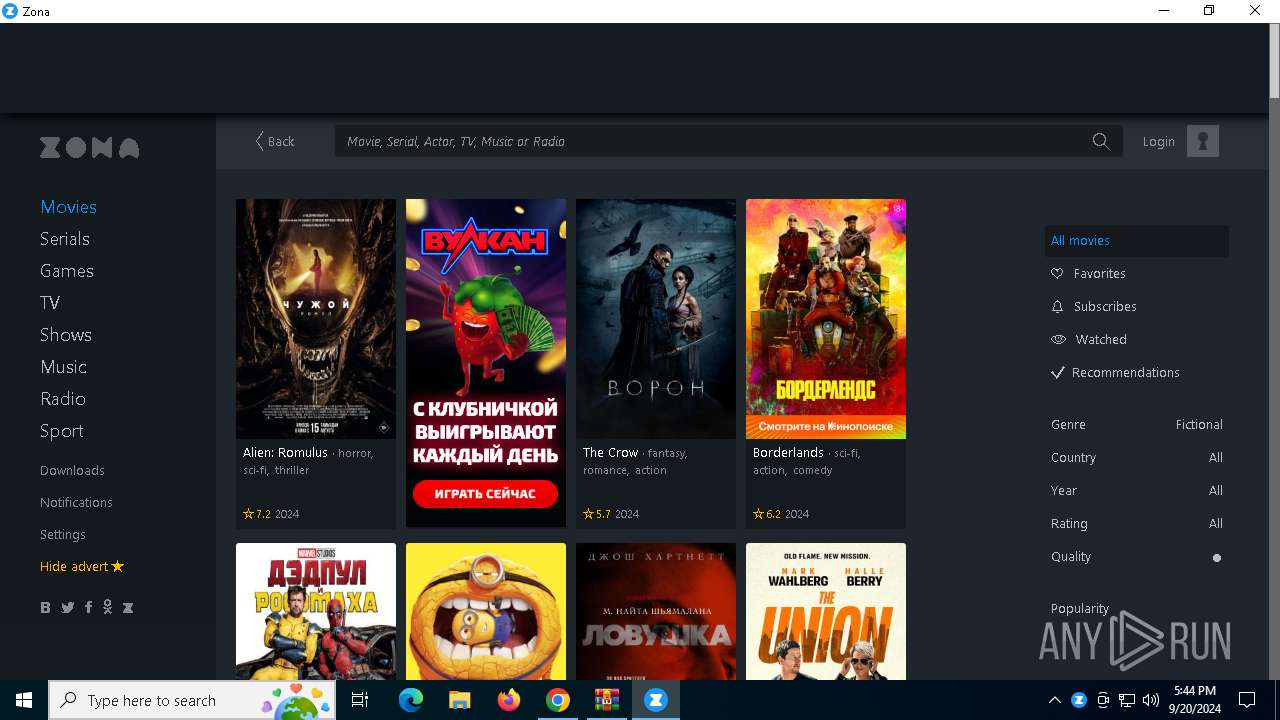Image resolution: width=1280 pixels, height=720 pixels.
Task: Open the Downloads page
Action: point(72,470)
